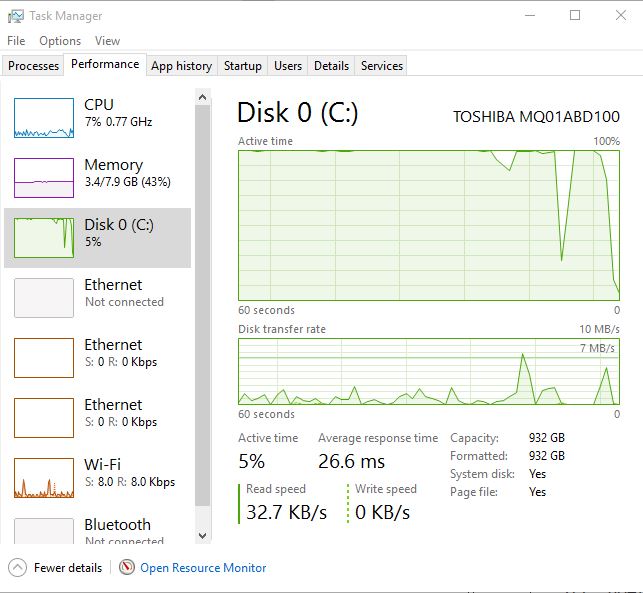Screen dimensions: 643x593
Task: Click the Page file Yes value
Action: click(x=537, y=492)
